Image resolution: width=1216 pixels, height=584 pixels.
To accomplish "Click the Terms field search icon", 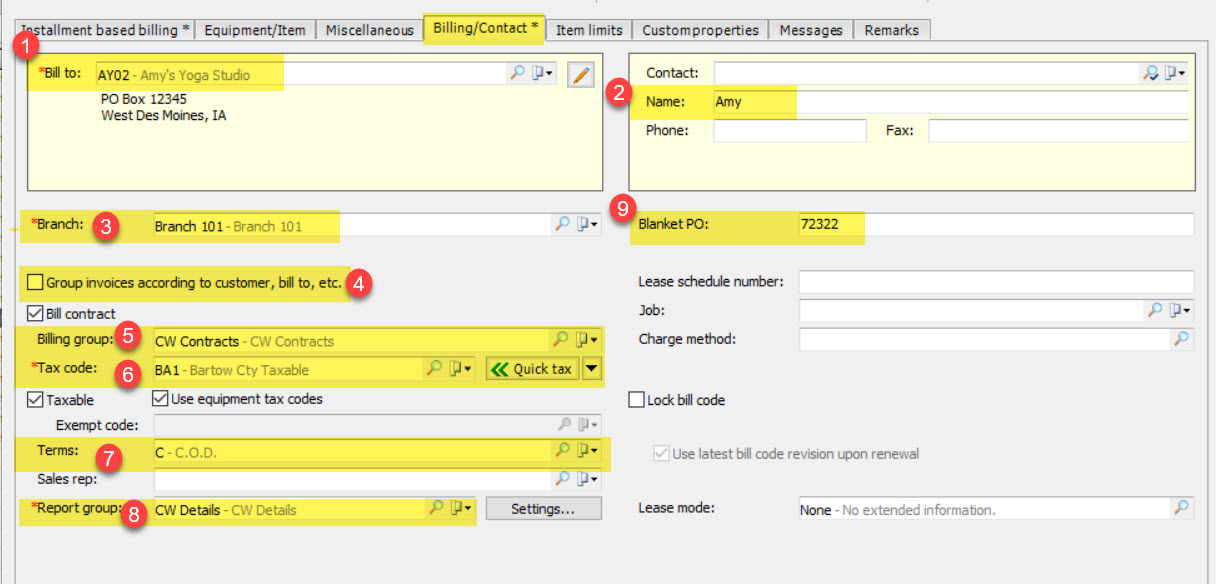I will click(562, 451).
